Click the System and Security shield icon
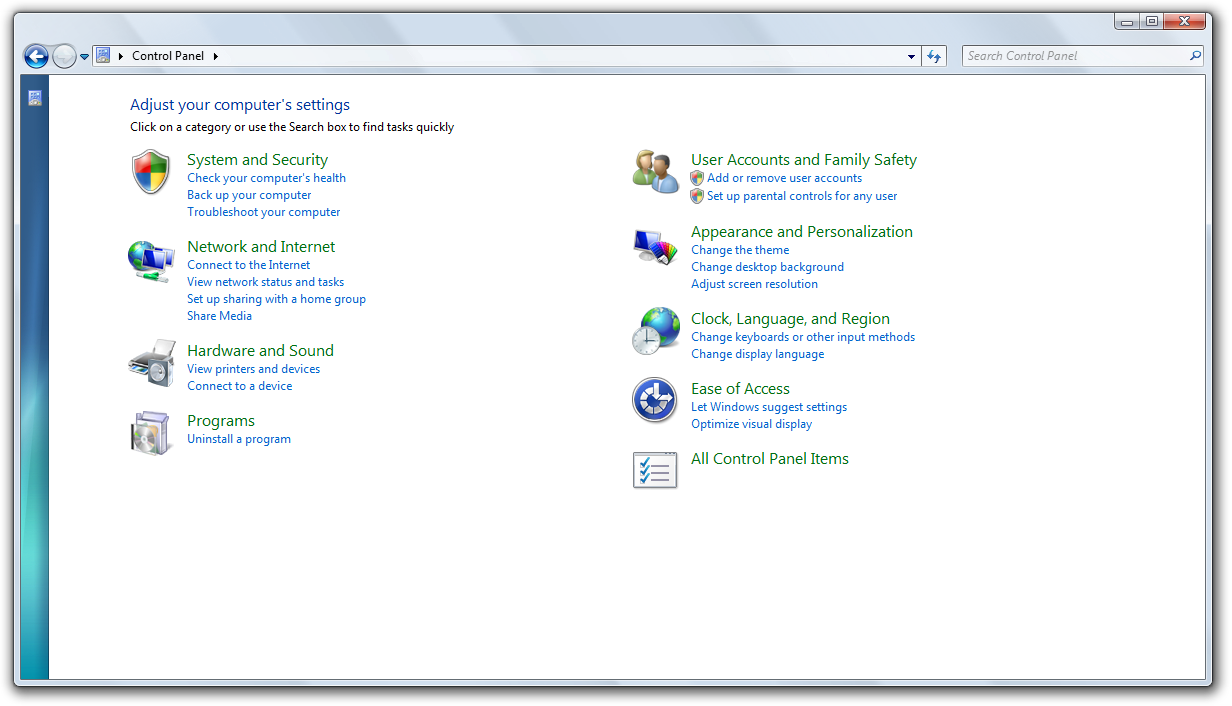Image resolution: width=1232 pixels, height=706 pixels. click(151, 172)
